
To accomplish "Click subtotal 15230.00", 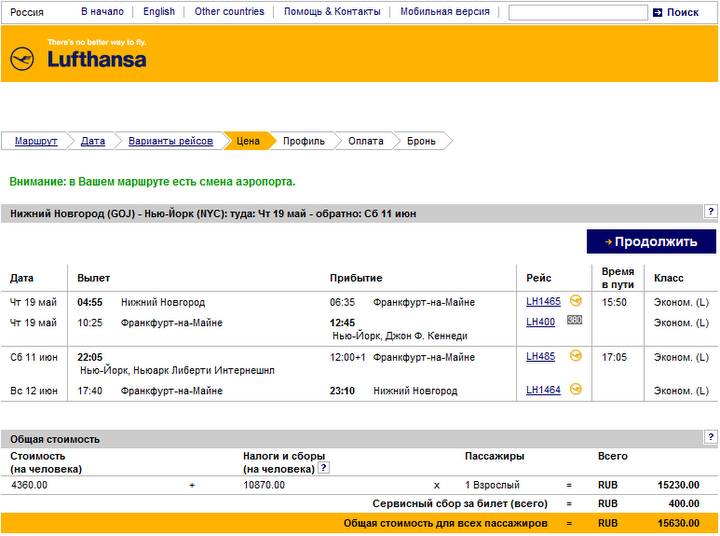I will coord(678,485).
